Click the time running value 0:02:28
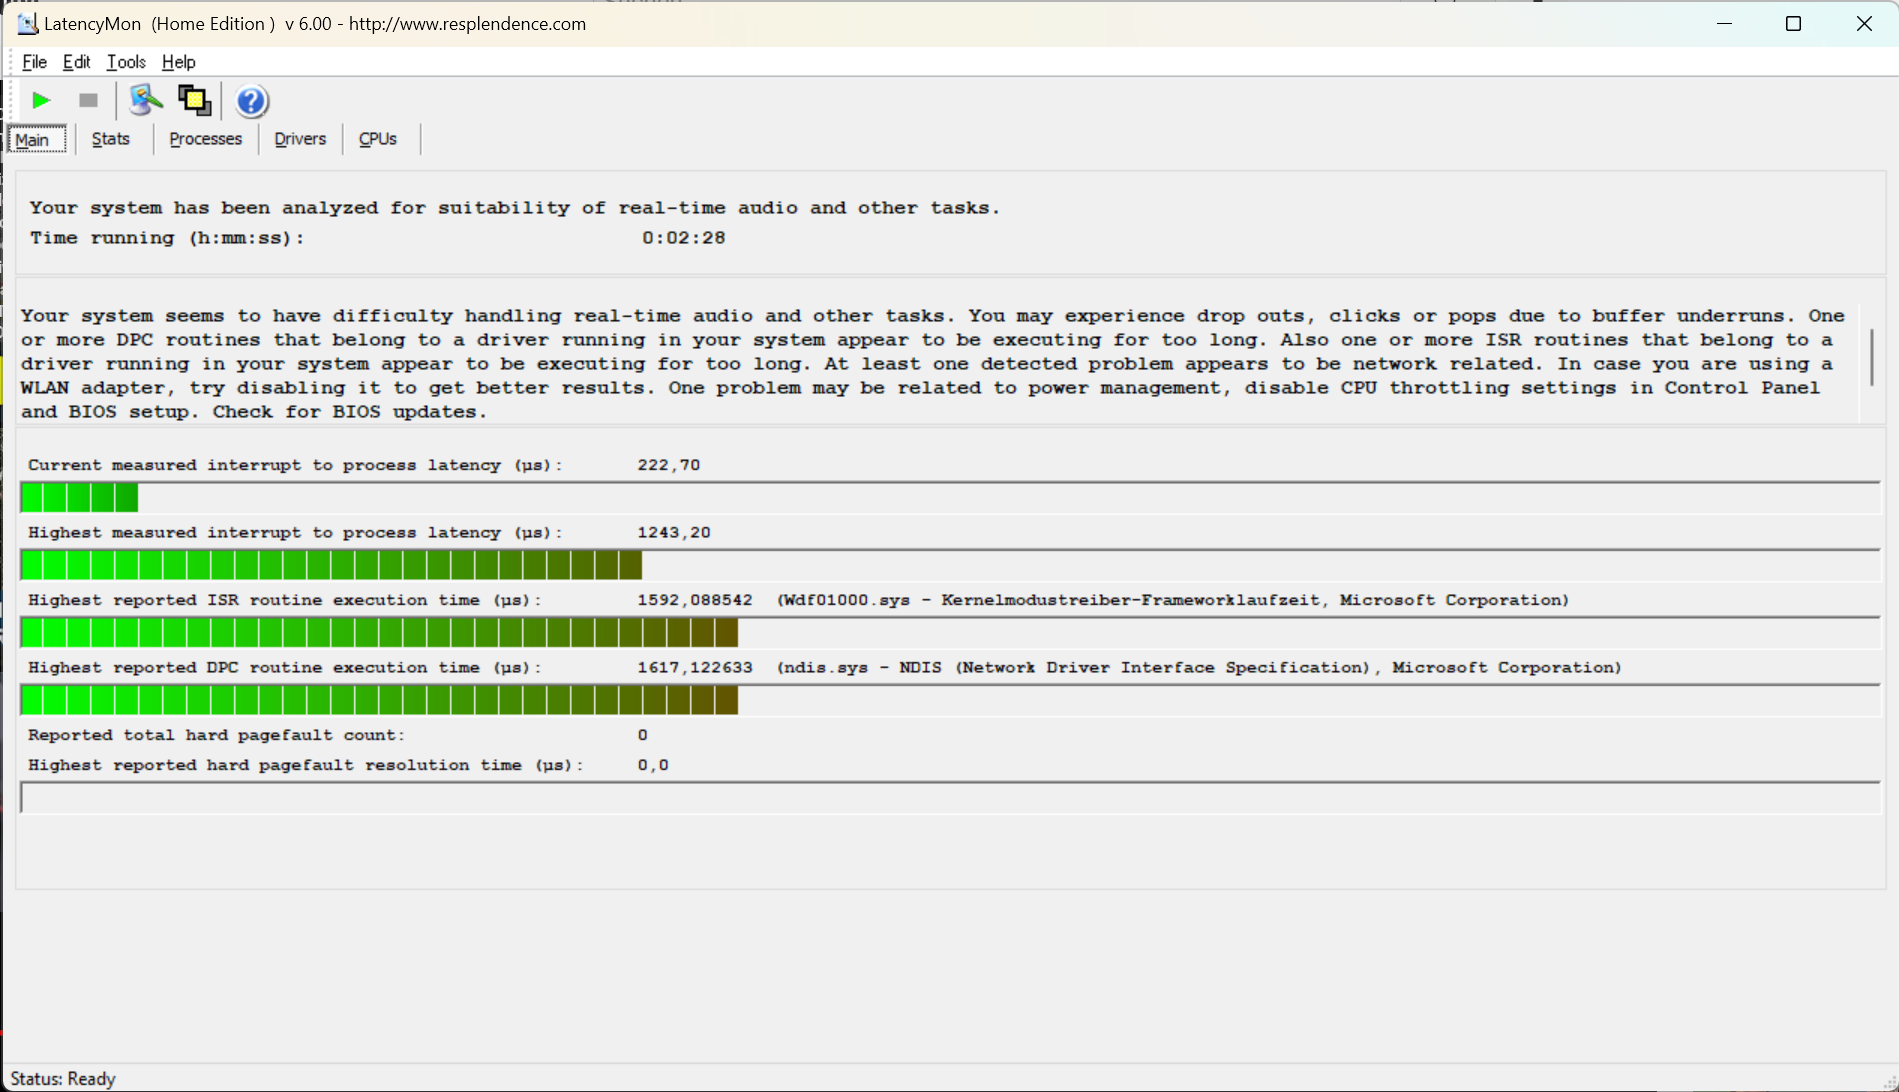This screenshot has width=1899, height=1092. pyautogui.click(x=683, y=238)
